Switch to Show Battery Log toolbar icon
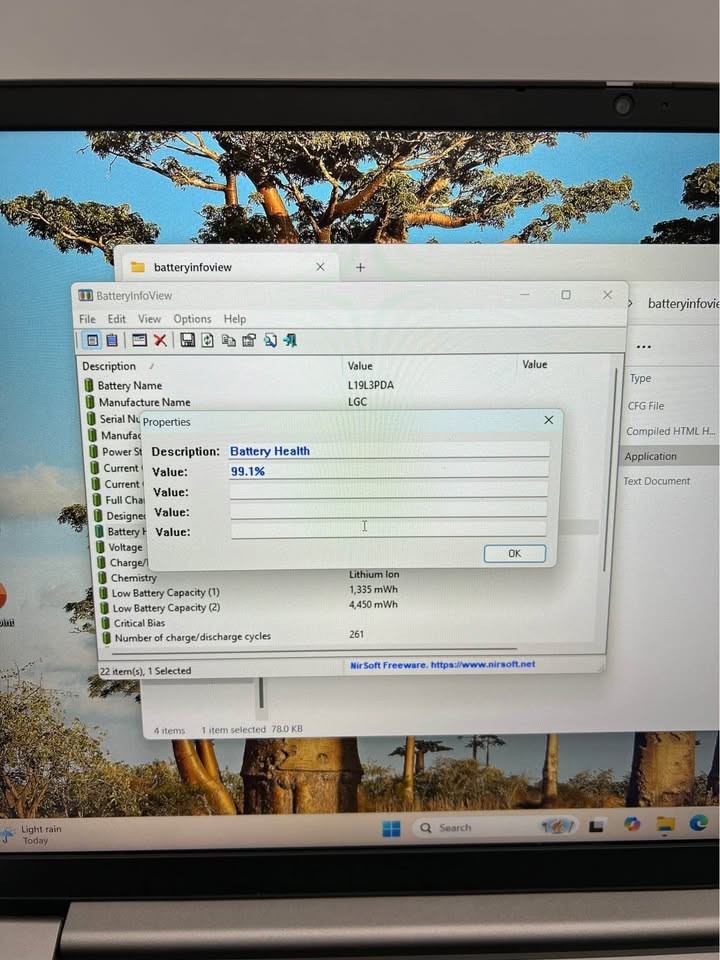Image resolution: width=720 pixels, height=960 pixels. tap(112, 340)
